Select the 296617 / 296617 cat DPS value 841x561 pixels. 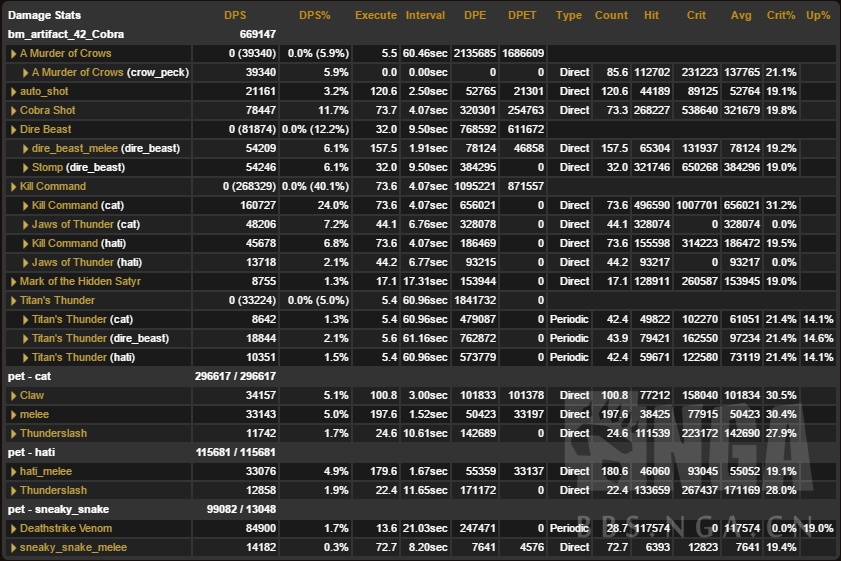[235, 377]
